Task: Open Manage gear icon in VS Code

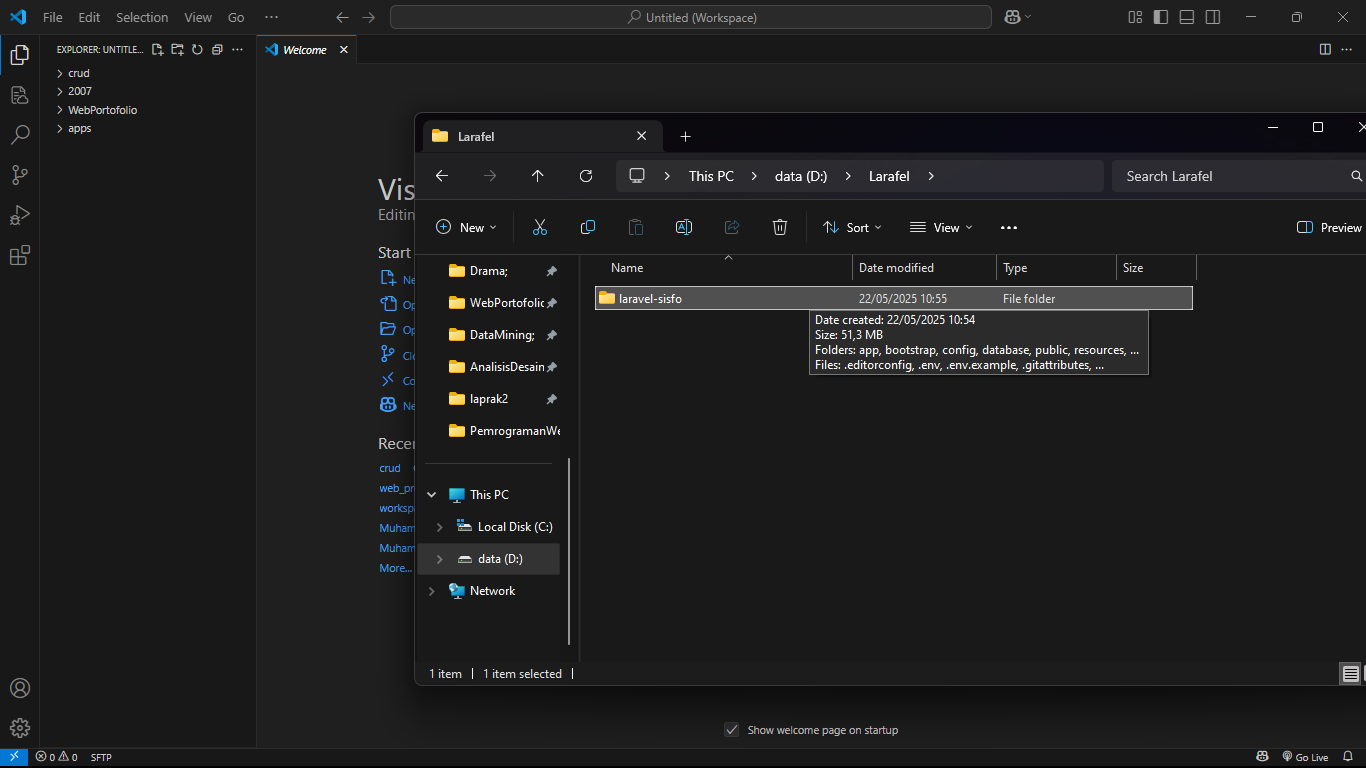Action: [19, 728]
